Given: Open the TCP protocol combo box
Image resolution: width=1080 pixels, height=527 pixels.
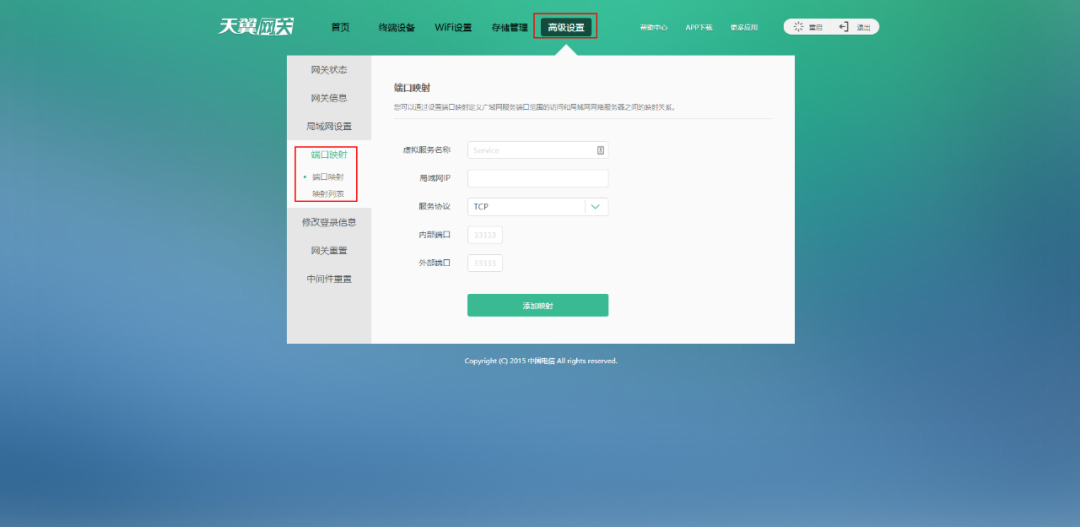Looking at the screenshot, I should 526,207.
